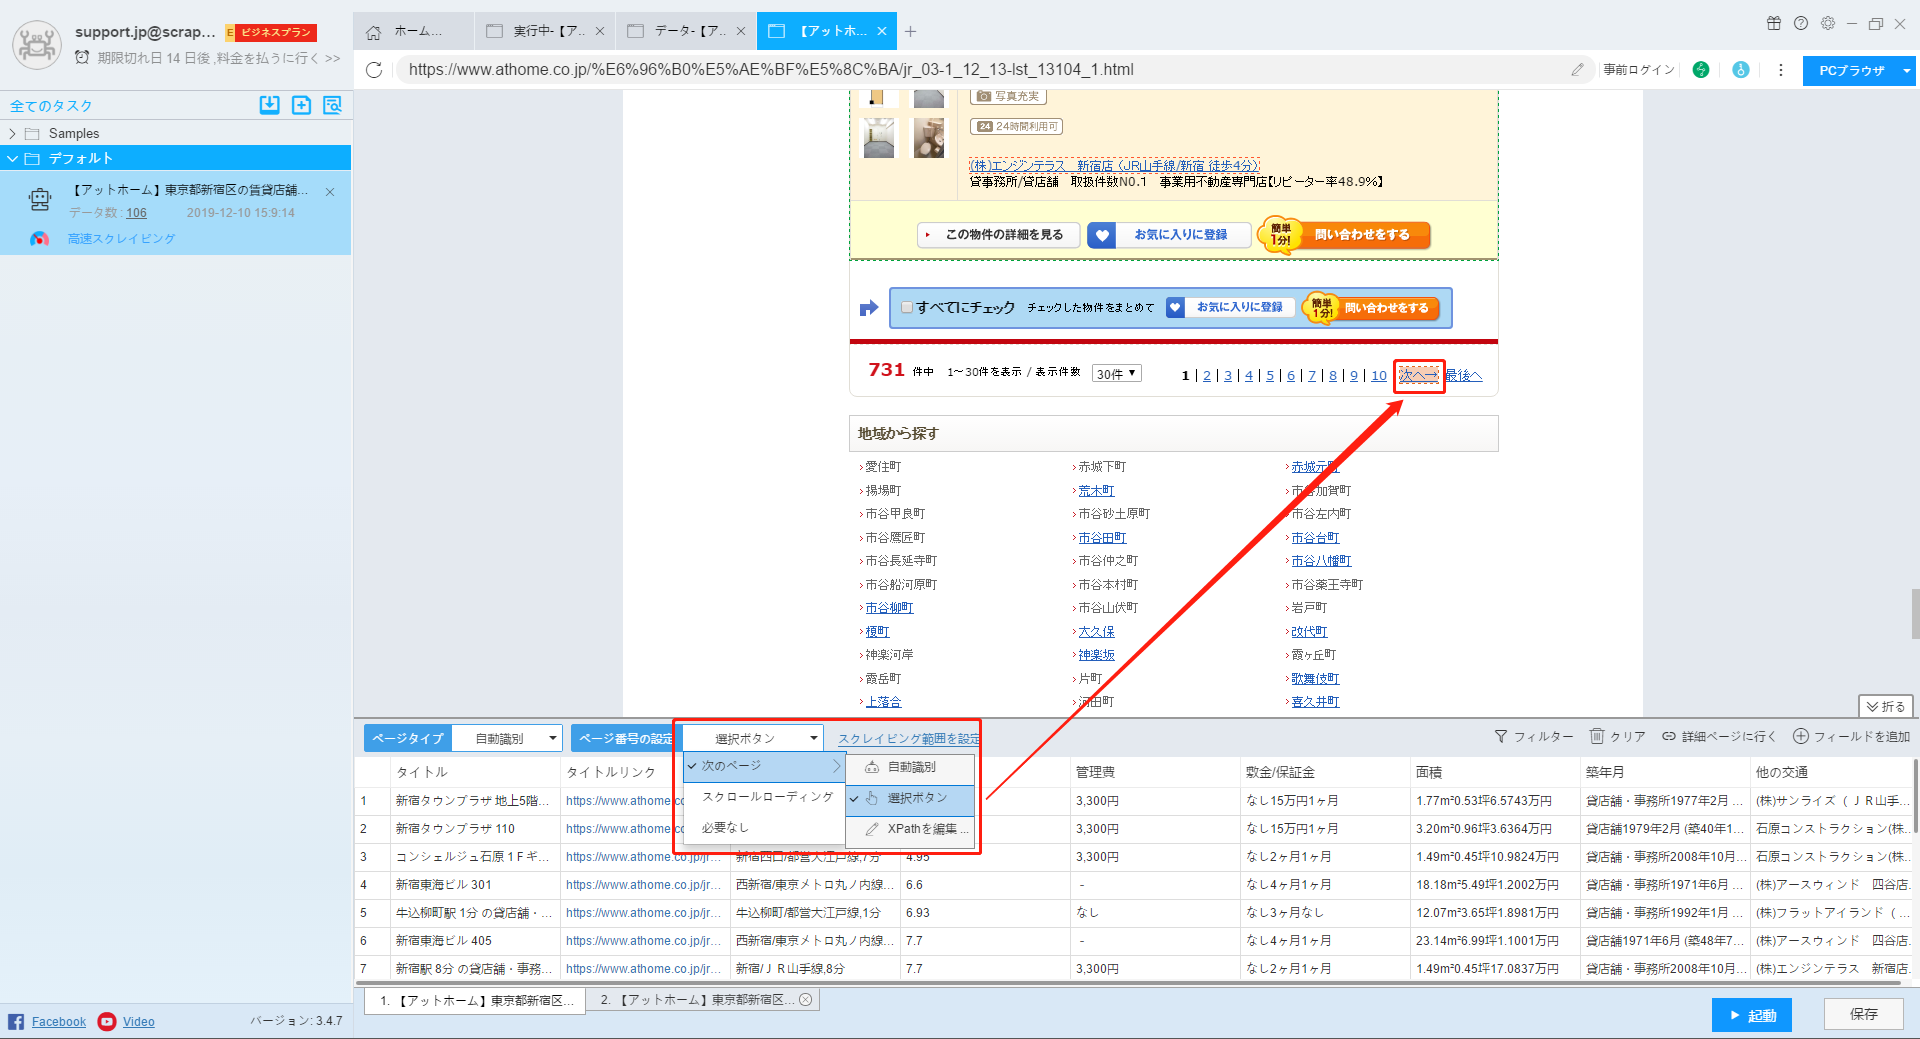The image size is (1920, 1039).
Task: Choose XPathを編集 in the submenu
Action: [910, 829]
